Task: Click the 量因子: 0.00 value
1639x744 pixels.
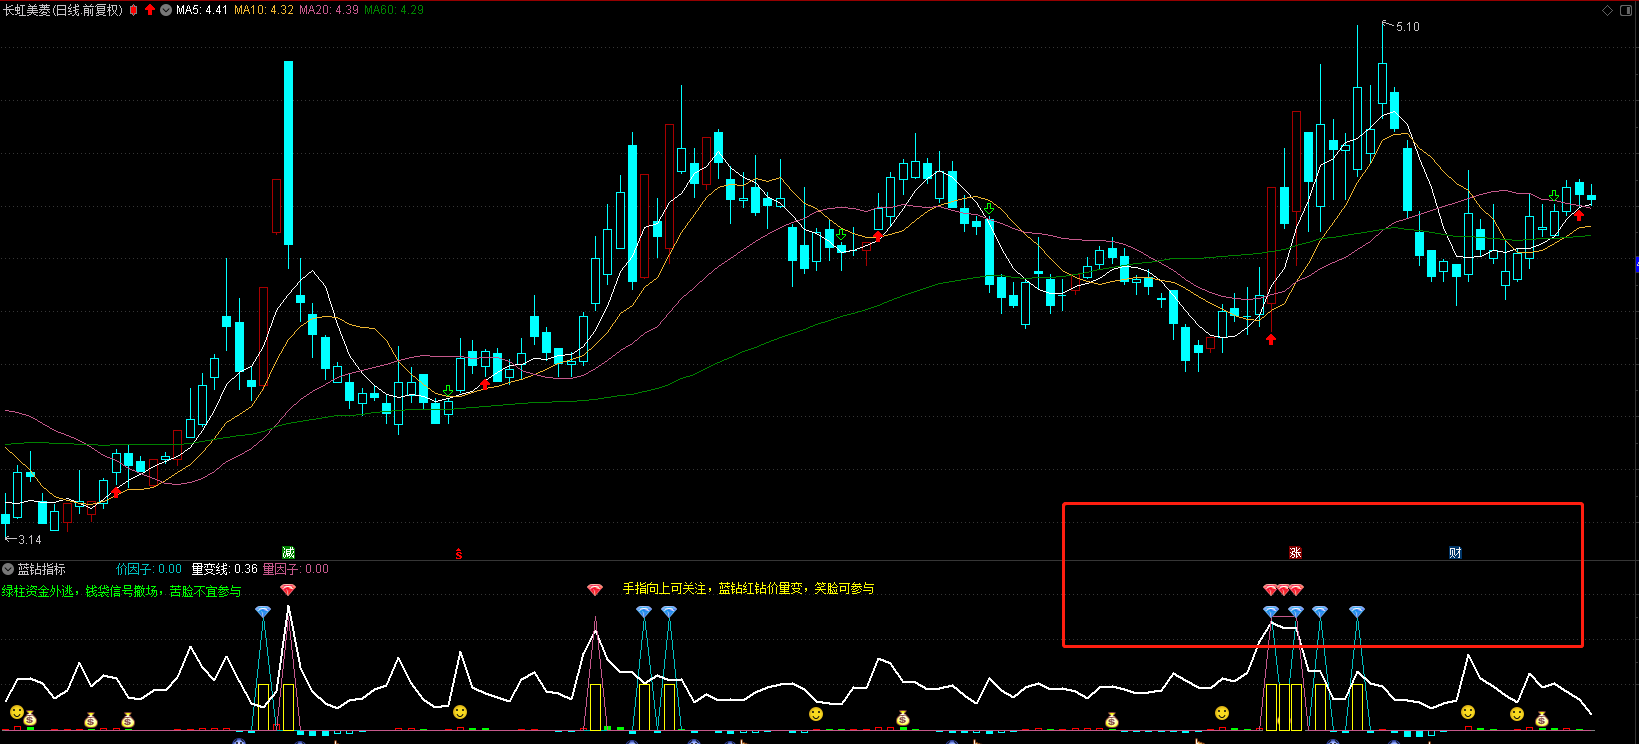Action: pos(296,569)
